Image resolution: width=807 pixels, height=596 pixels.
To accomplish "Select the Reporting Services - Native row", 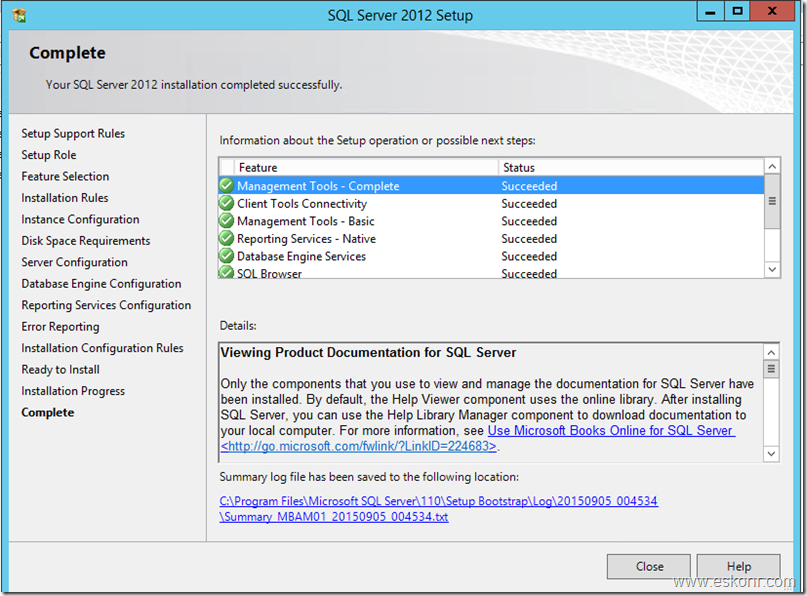I will pos(492,239).
